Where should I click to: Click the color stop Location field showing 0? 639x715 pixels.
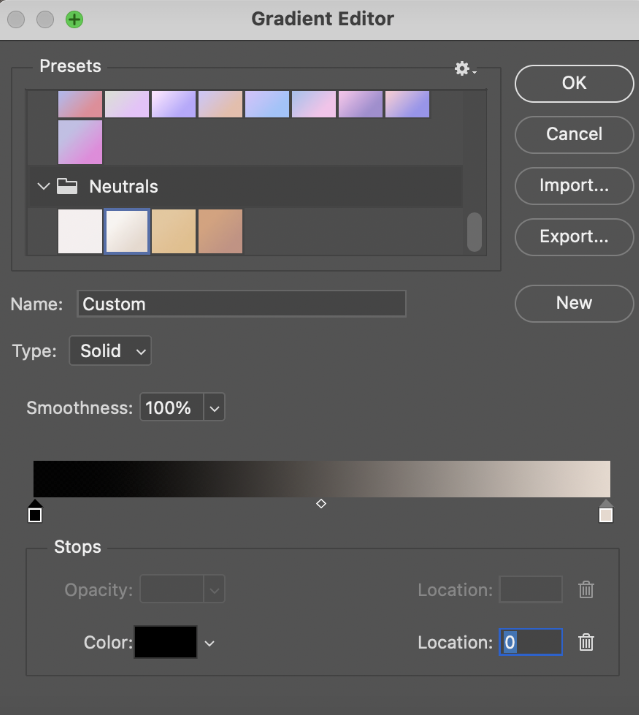(530, 642)
